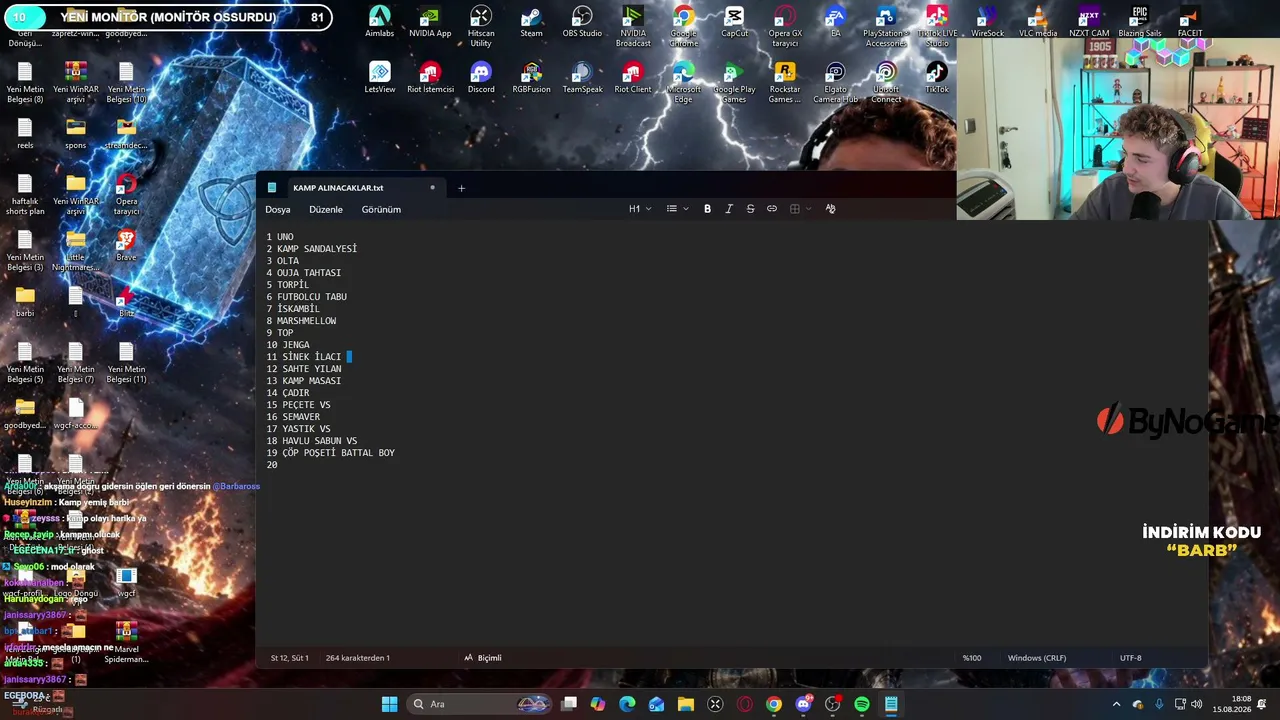Click the Discord desktop icon

coord(481,78)
